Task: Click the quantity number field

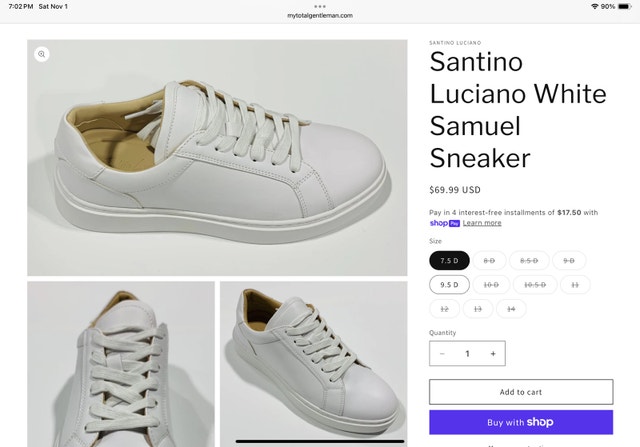Action: [x=467, y=354]
